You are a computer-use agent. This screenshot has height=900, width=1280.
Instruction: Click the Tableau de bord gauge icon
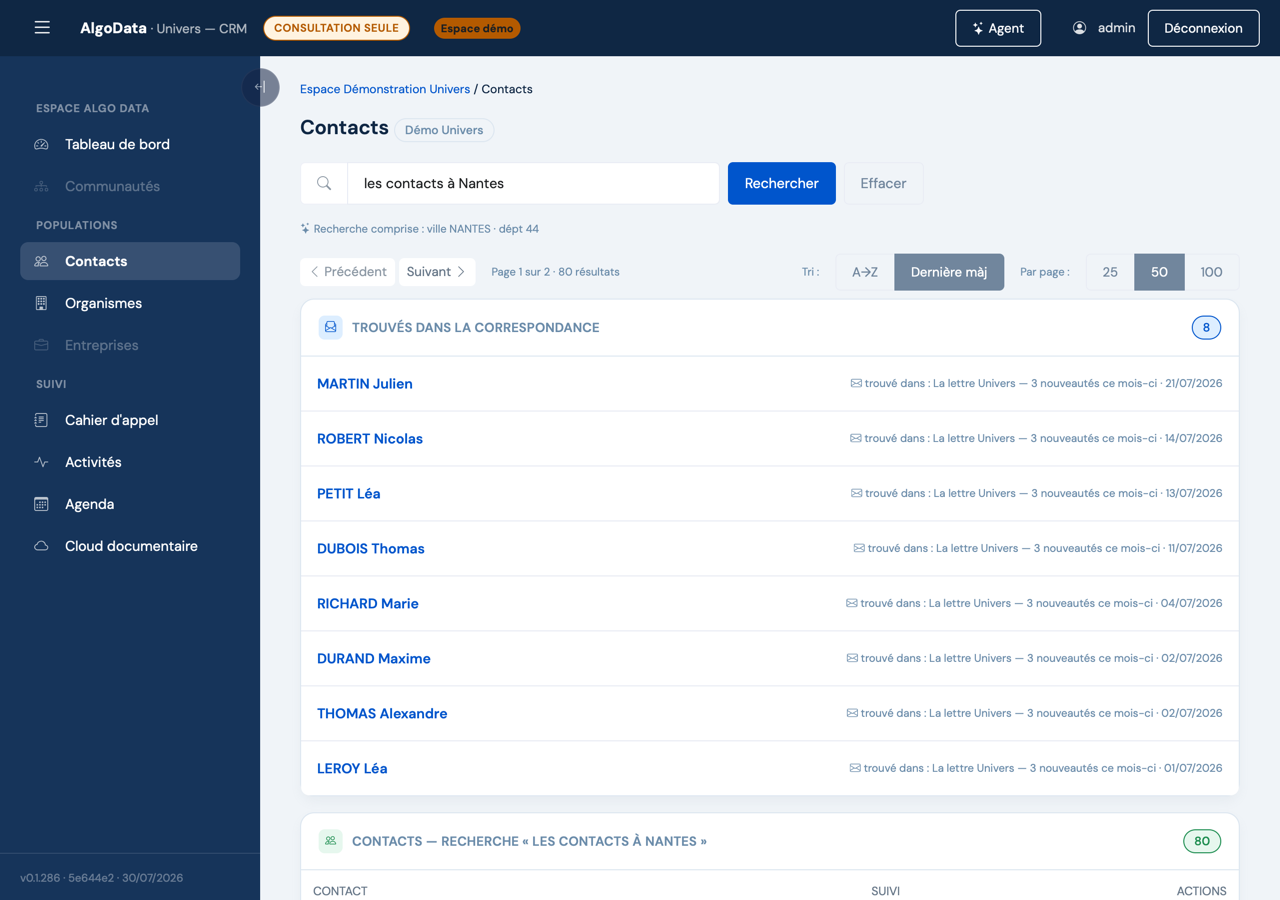tap(41, 144)
